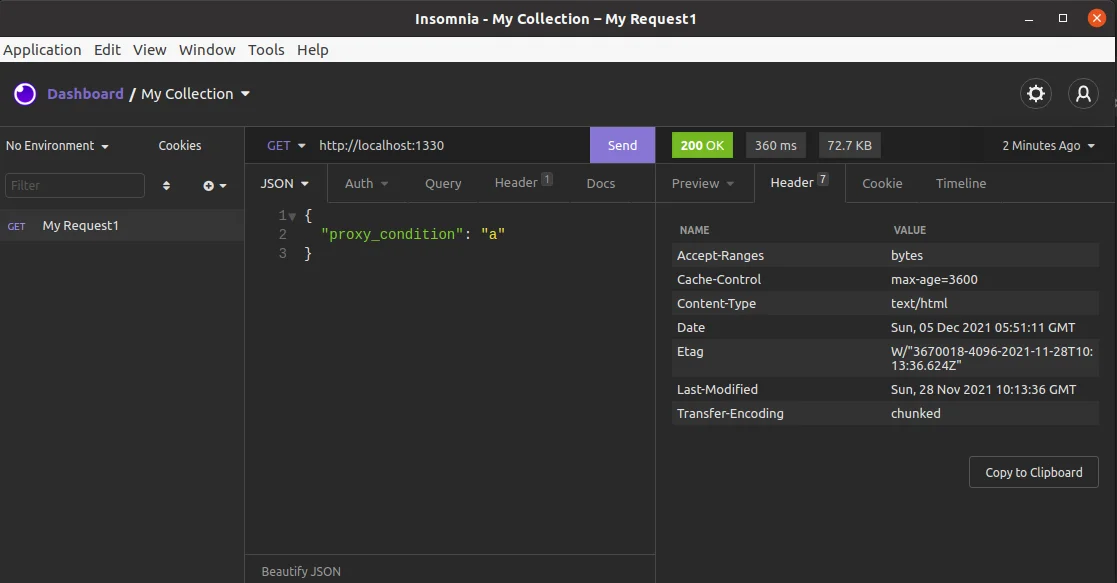Open the Edit menu

[x=107, y=50]
